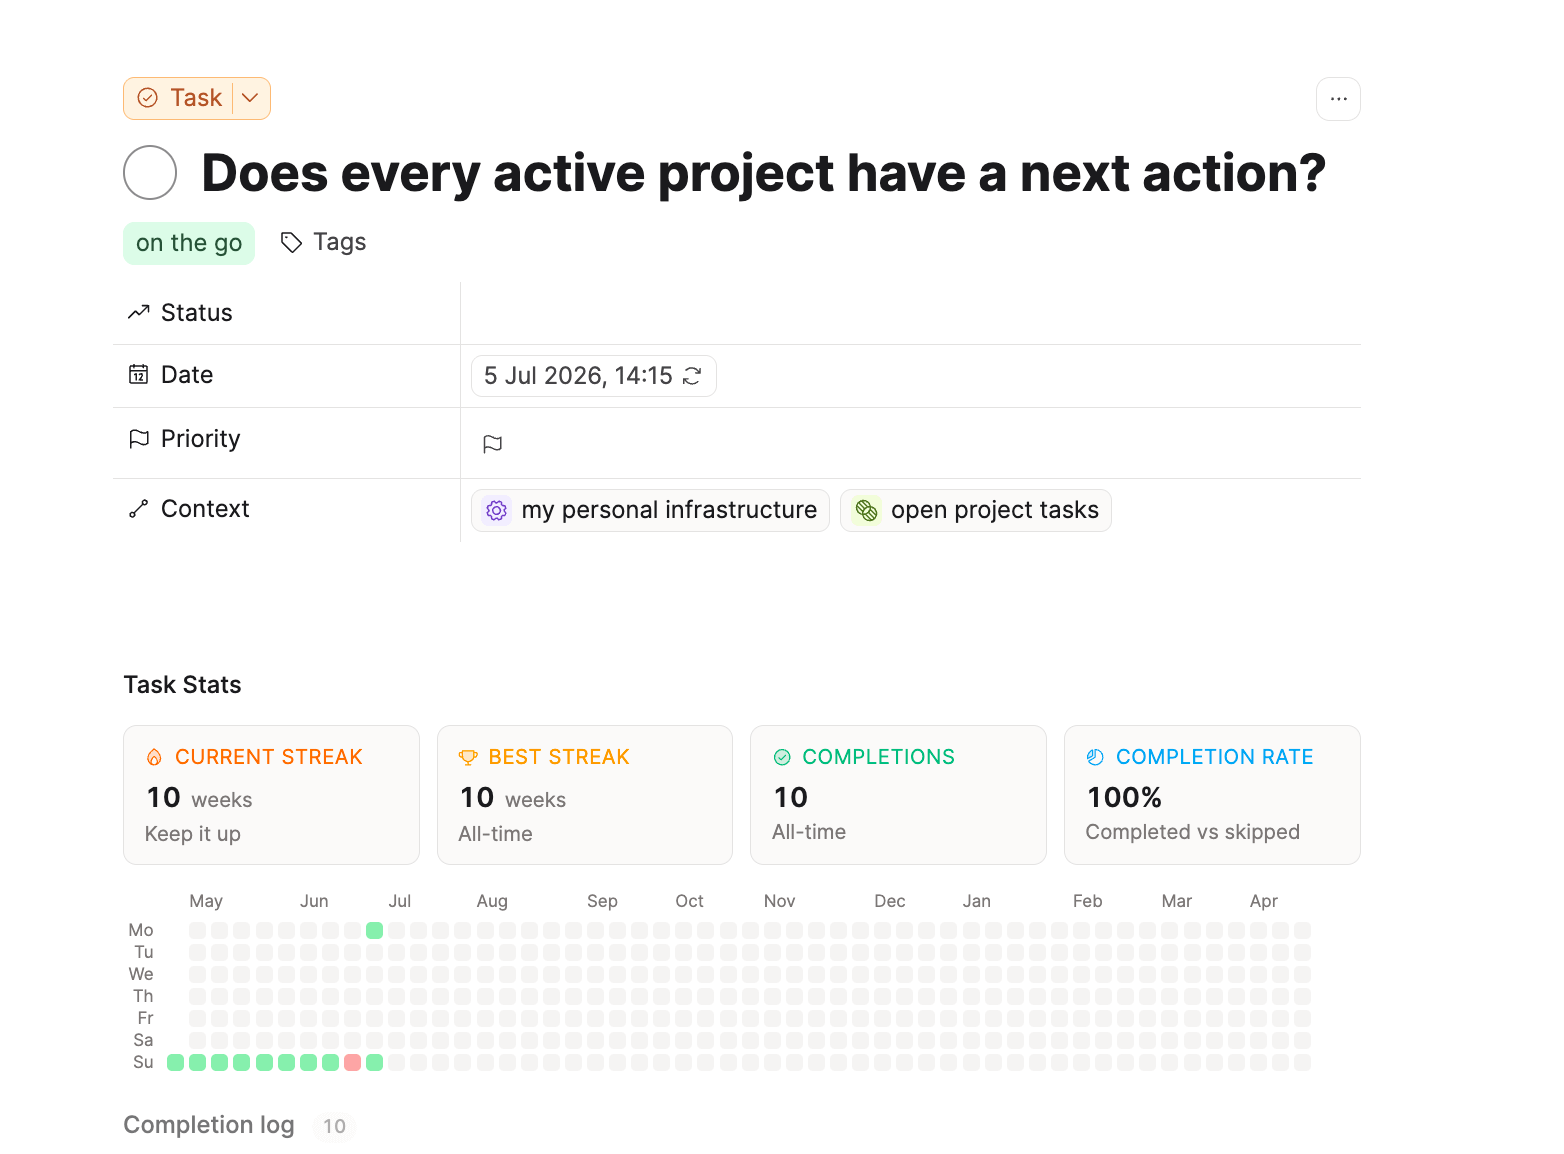This screenshot has height=1154, width=1564.
Task: Open the Task type dropdown chevron
Action: pyautogui.click(x=250, y=98)
